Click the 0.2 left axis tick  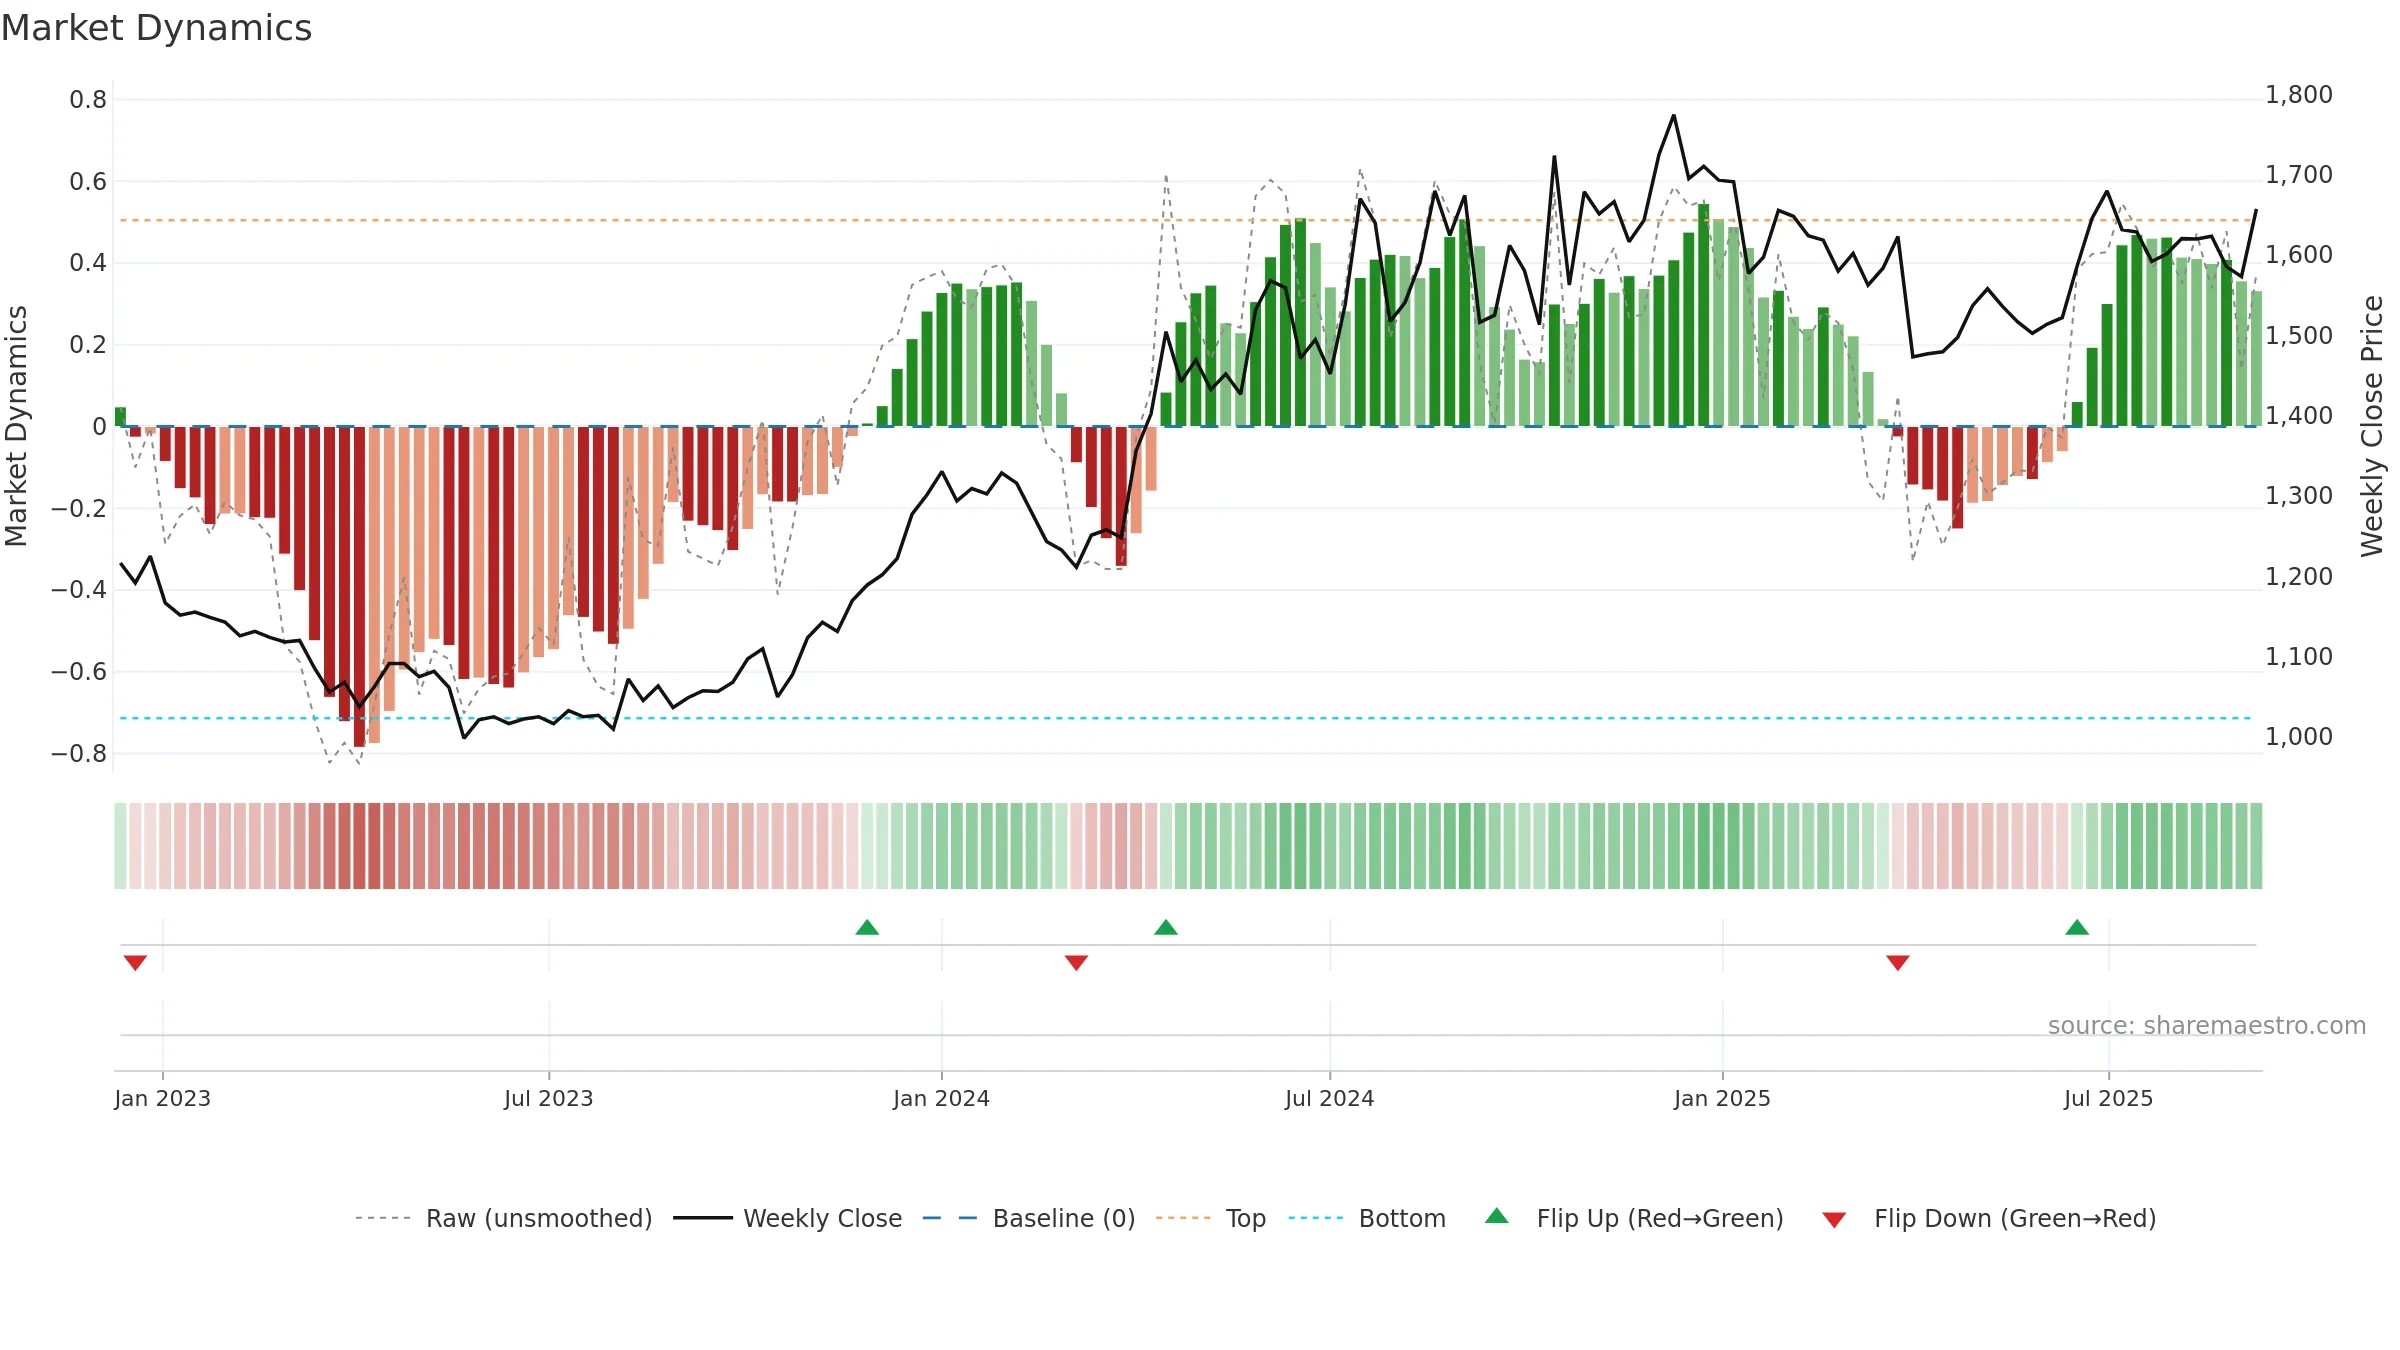coord(88,345)
